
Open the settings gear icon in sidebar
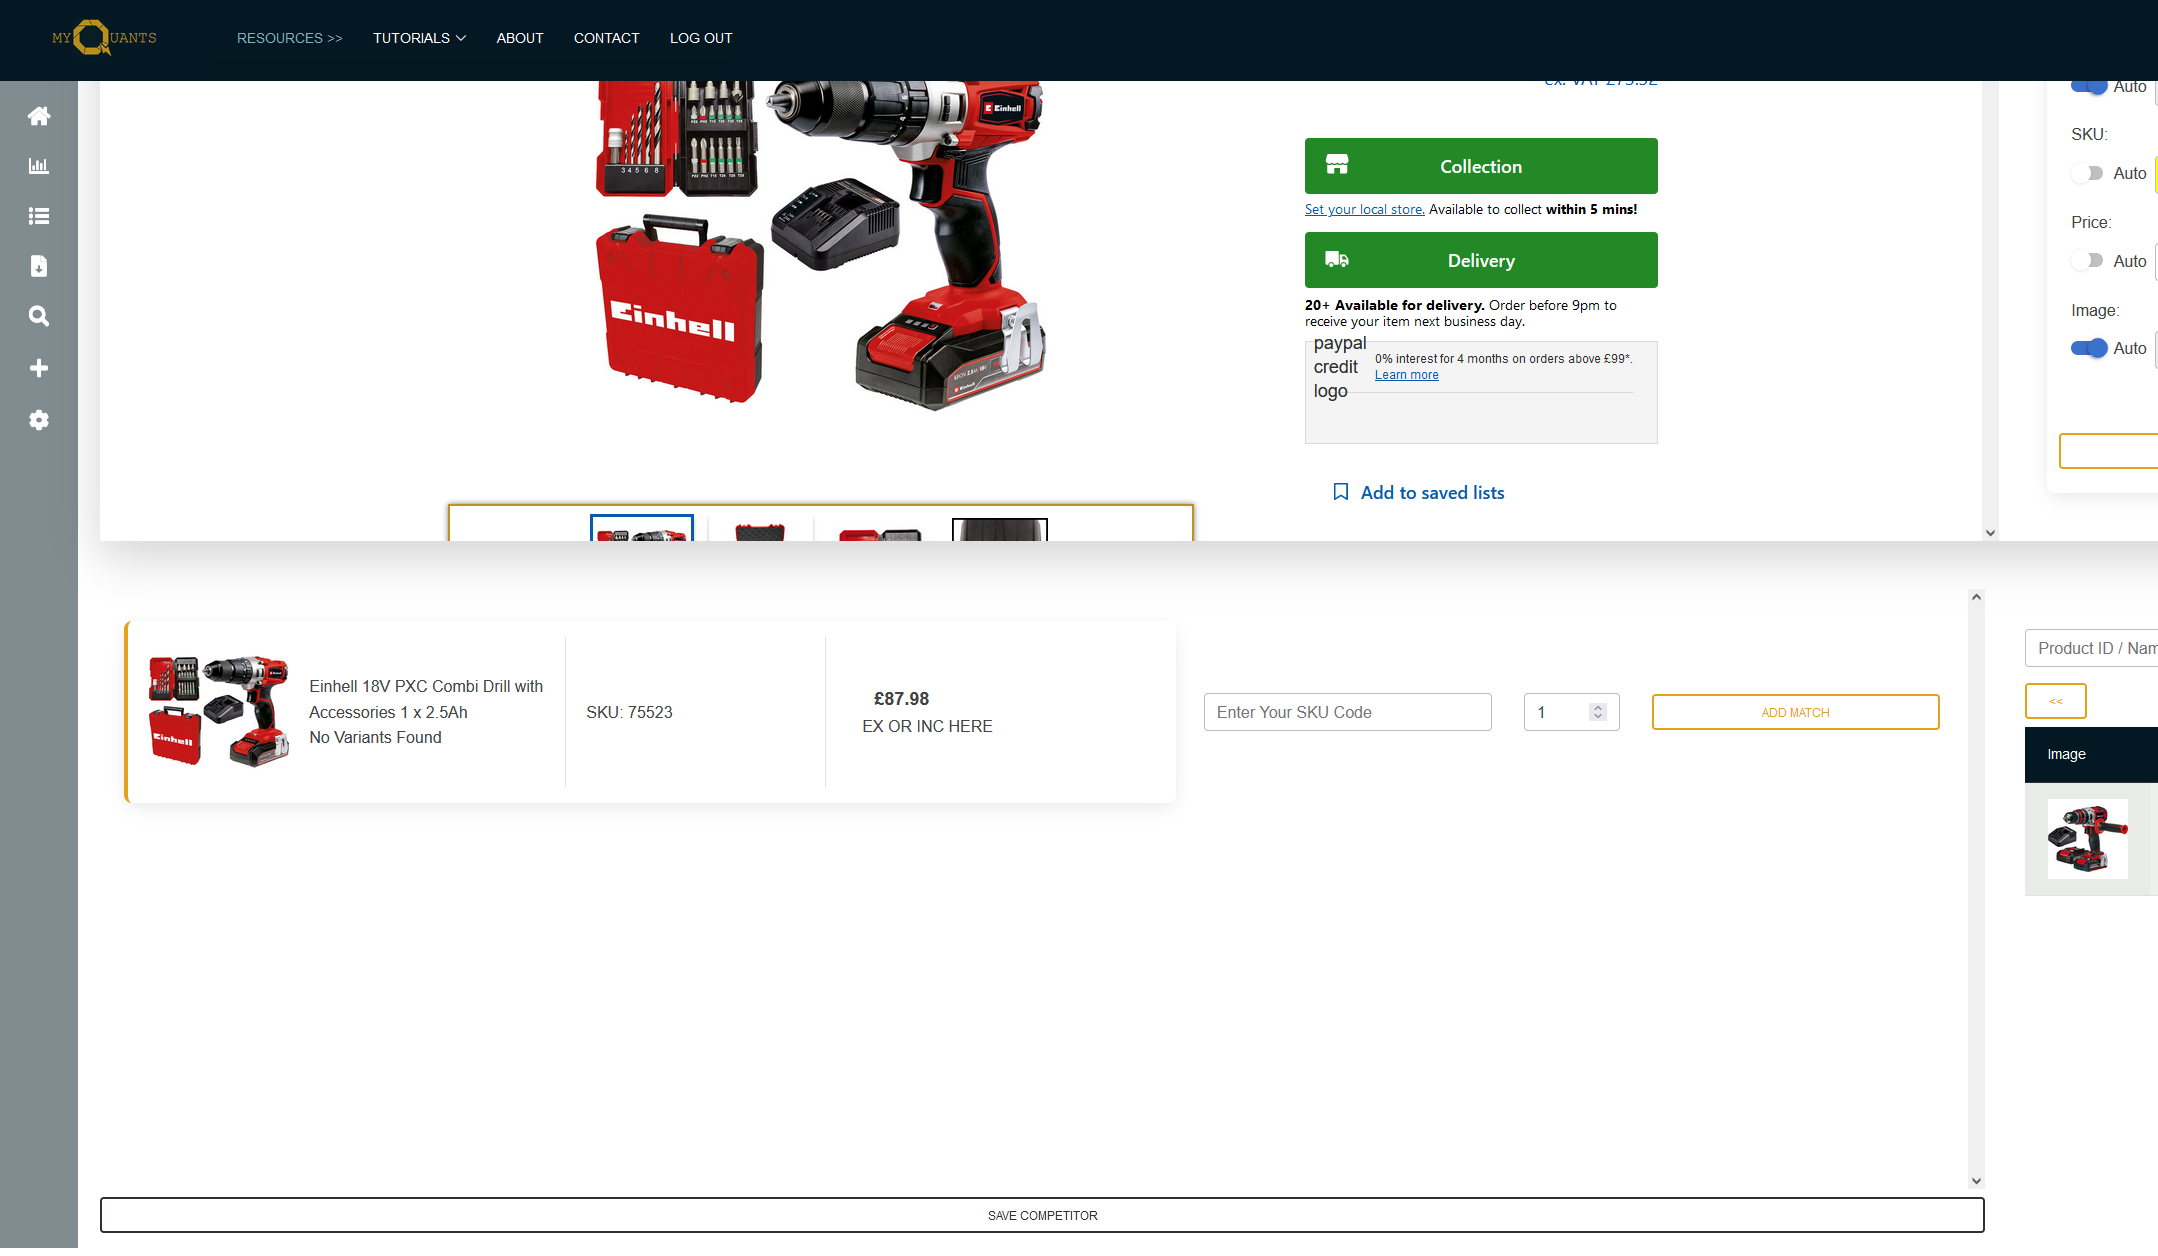pyautogui.click(x=39, y=420)
